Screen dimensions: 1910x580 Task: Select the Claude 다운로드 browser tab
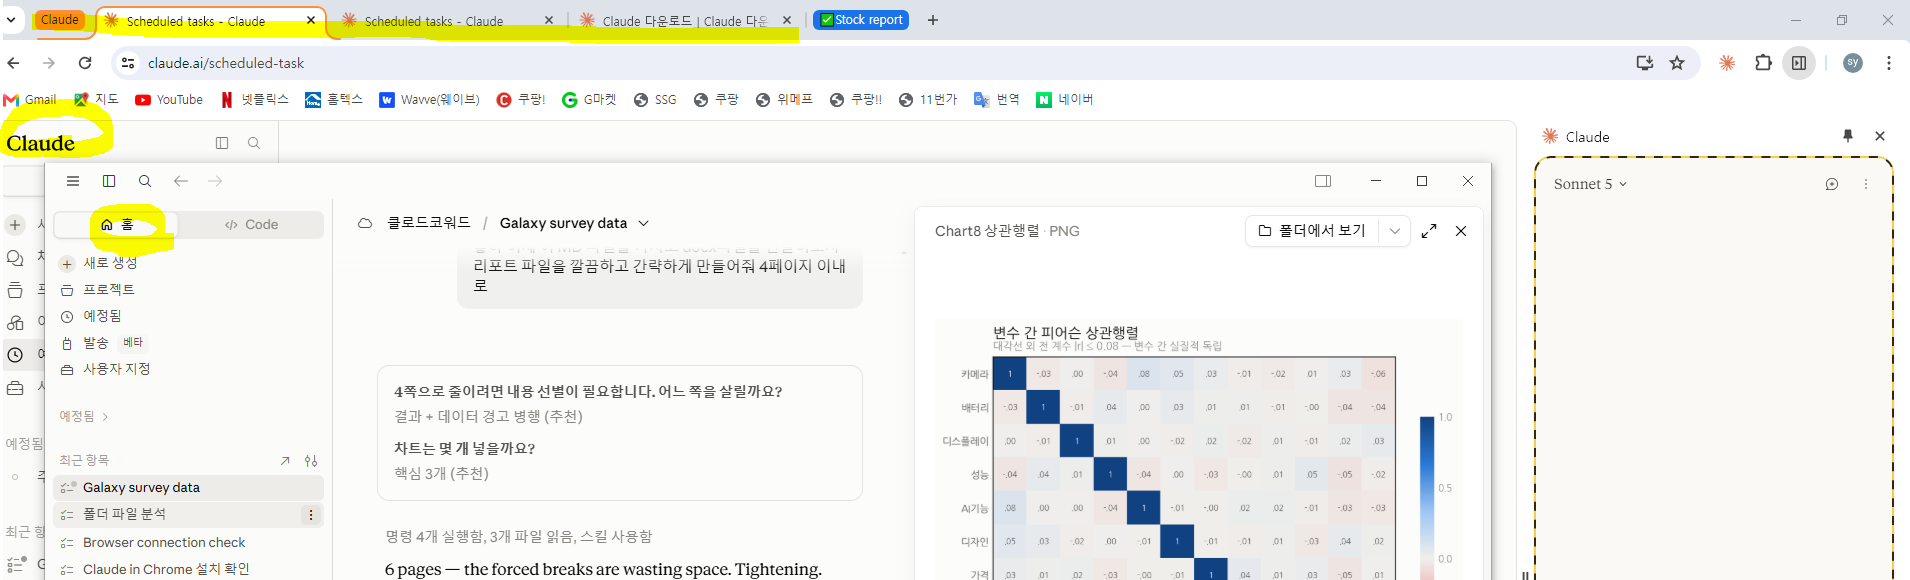click(x=685, y=21)
